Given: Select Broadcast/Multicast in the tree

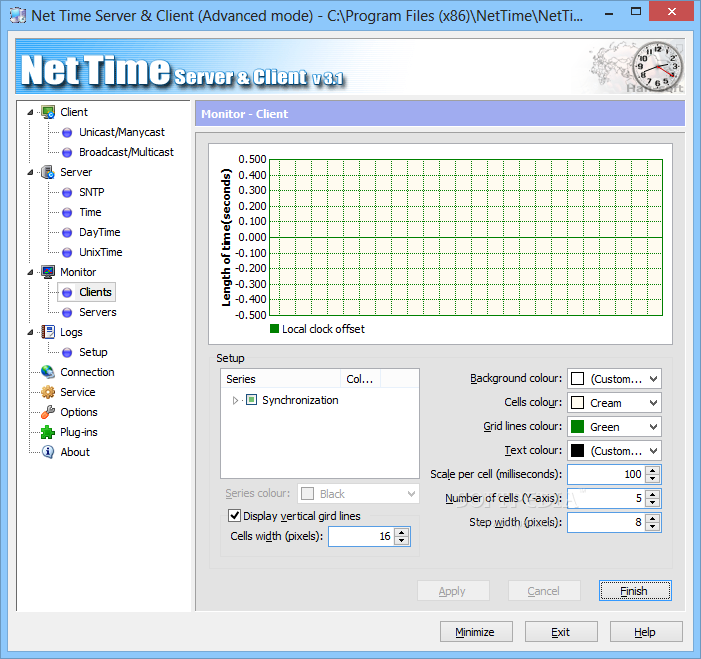Looking at the screenshot, I should pyautogui.click(x=126, y=152).
